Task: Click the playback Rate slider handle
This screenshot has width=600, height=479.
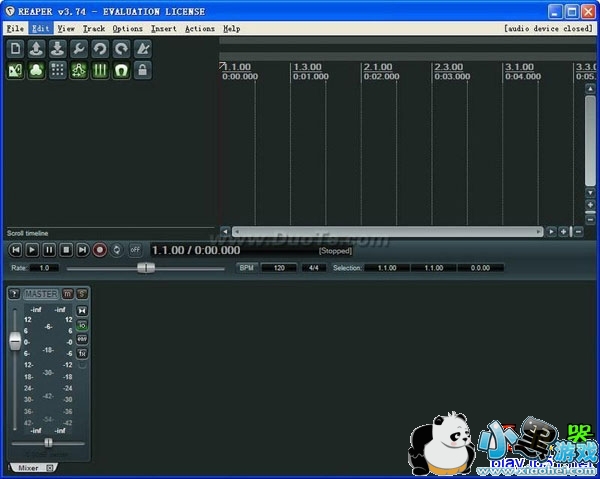Action: point(146,268)
